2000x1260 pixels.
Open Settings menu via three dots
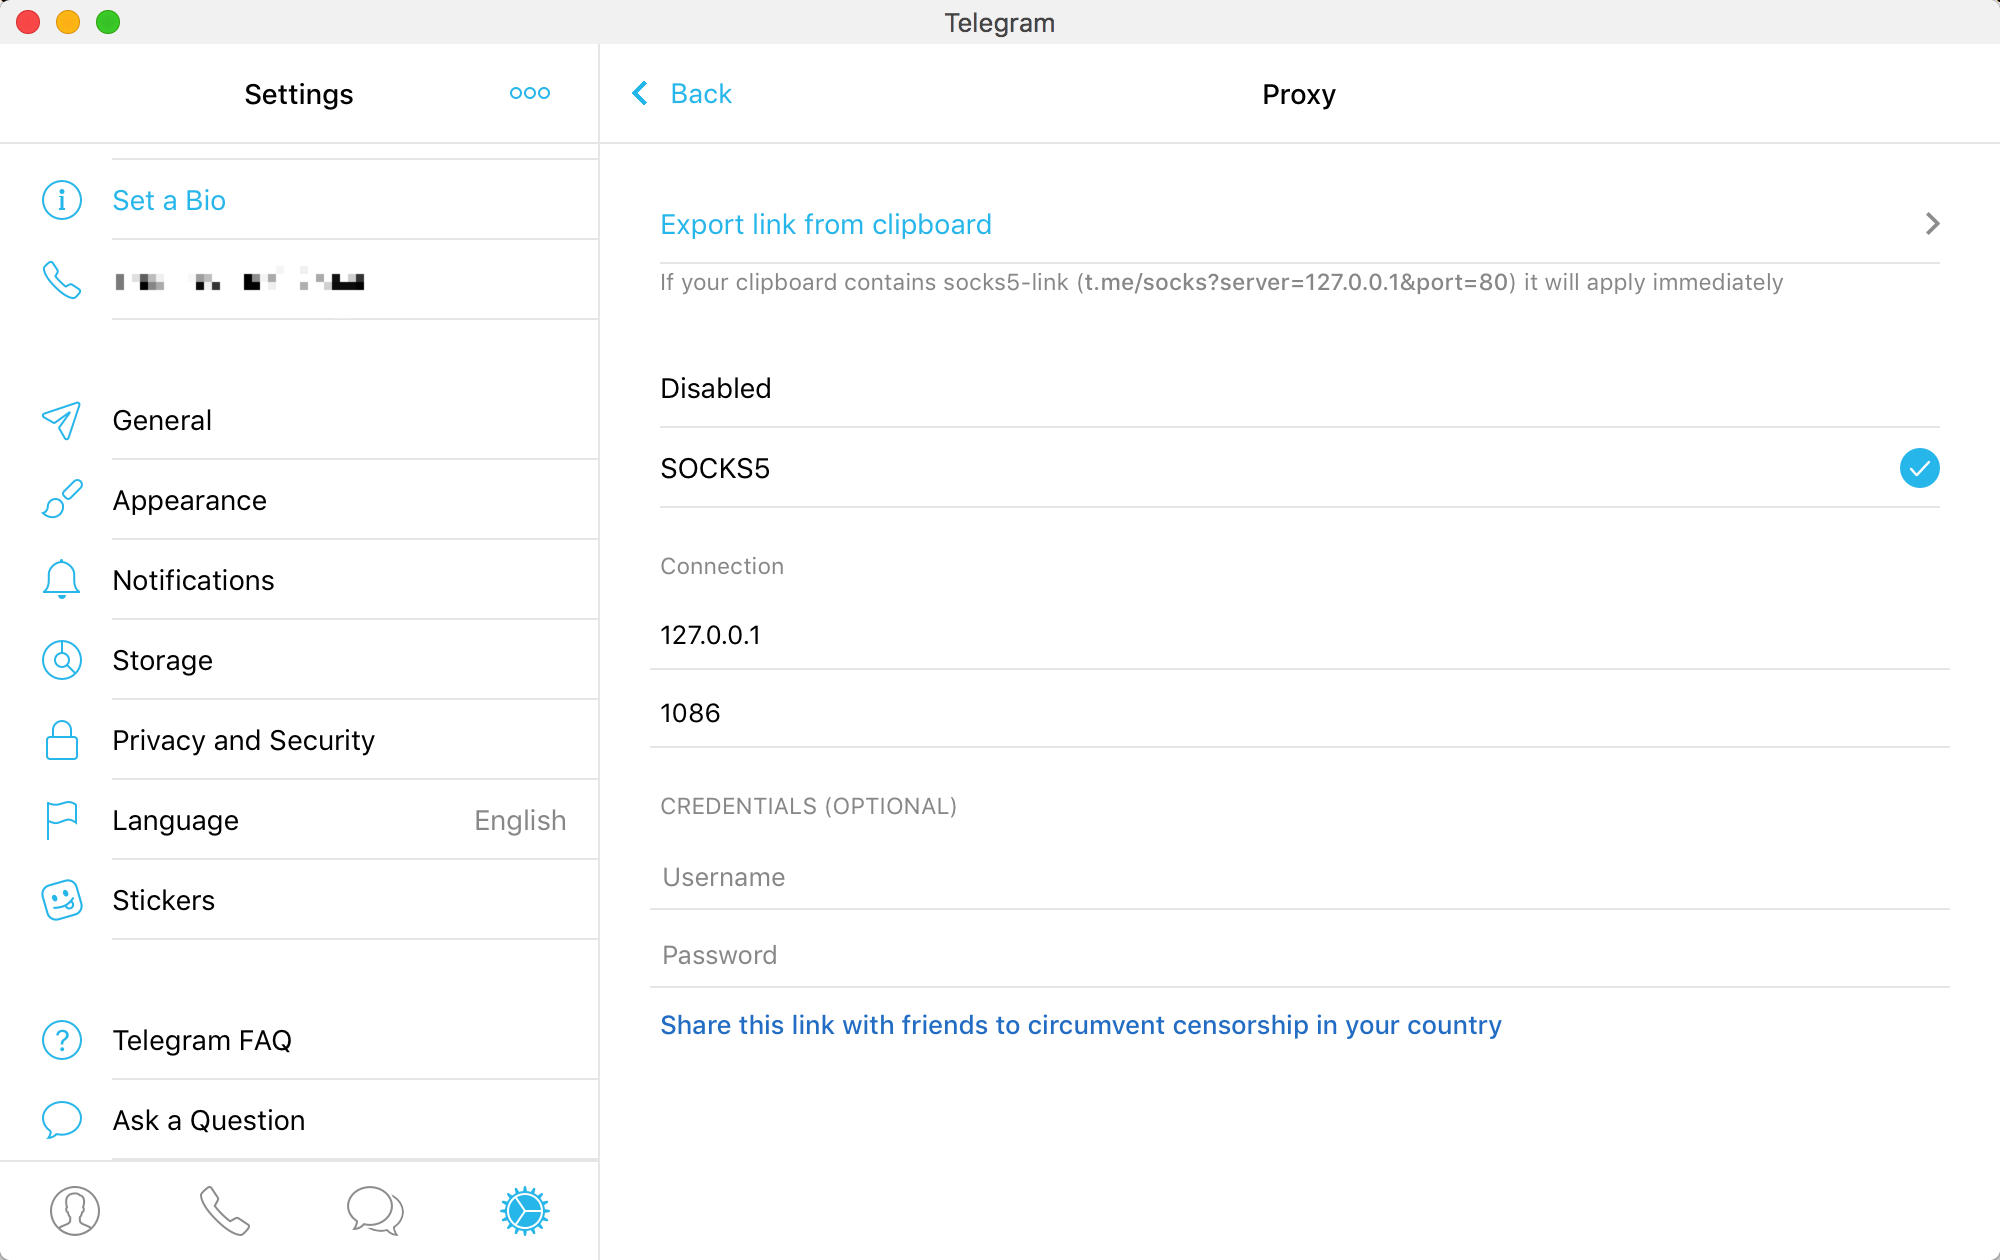[529, 93]
